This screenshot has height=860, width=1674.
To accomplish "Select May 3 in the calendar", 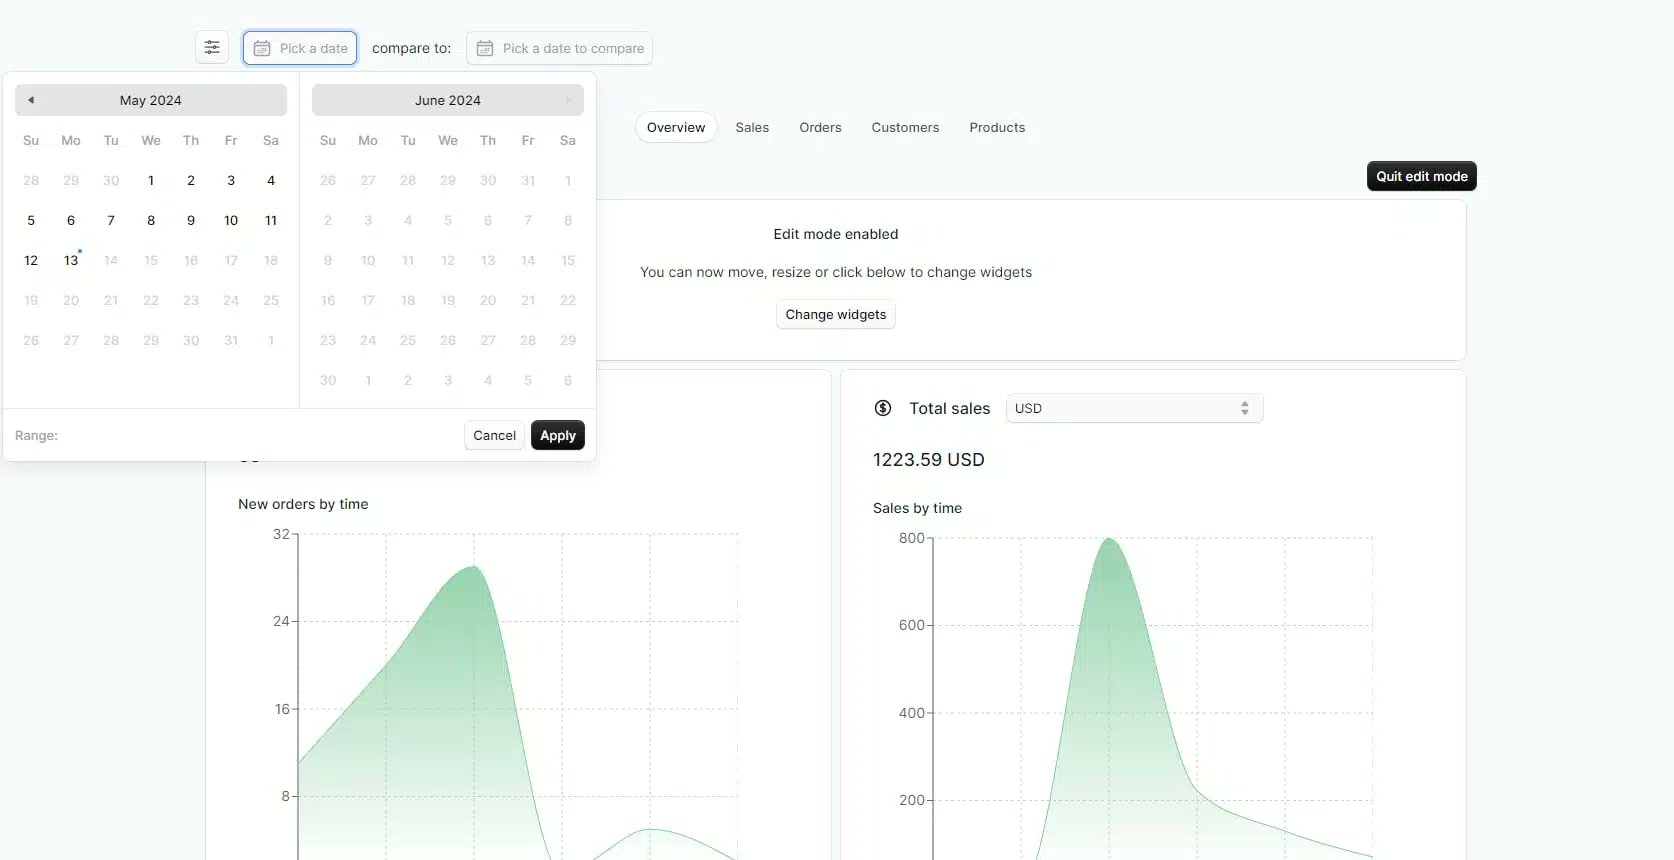I will click(231, 180).
